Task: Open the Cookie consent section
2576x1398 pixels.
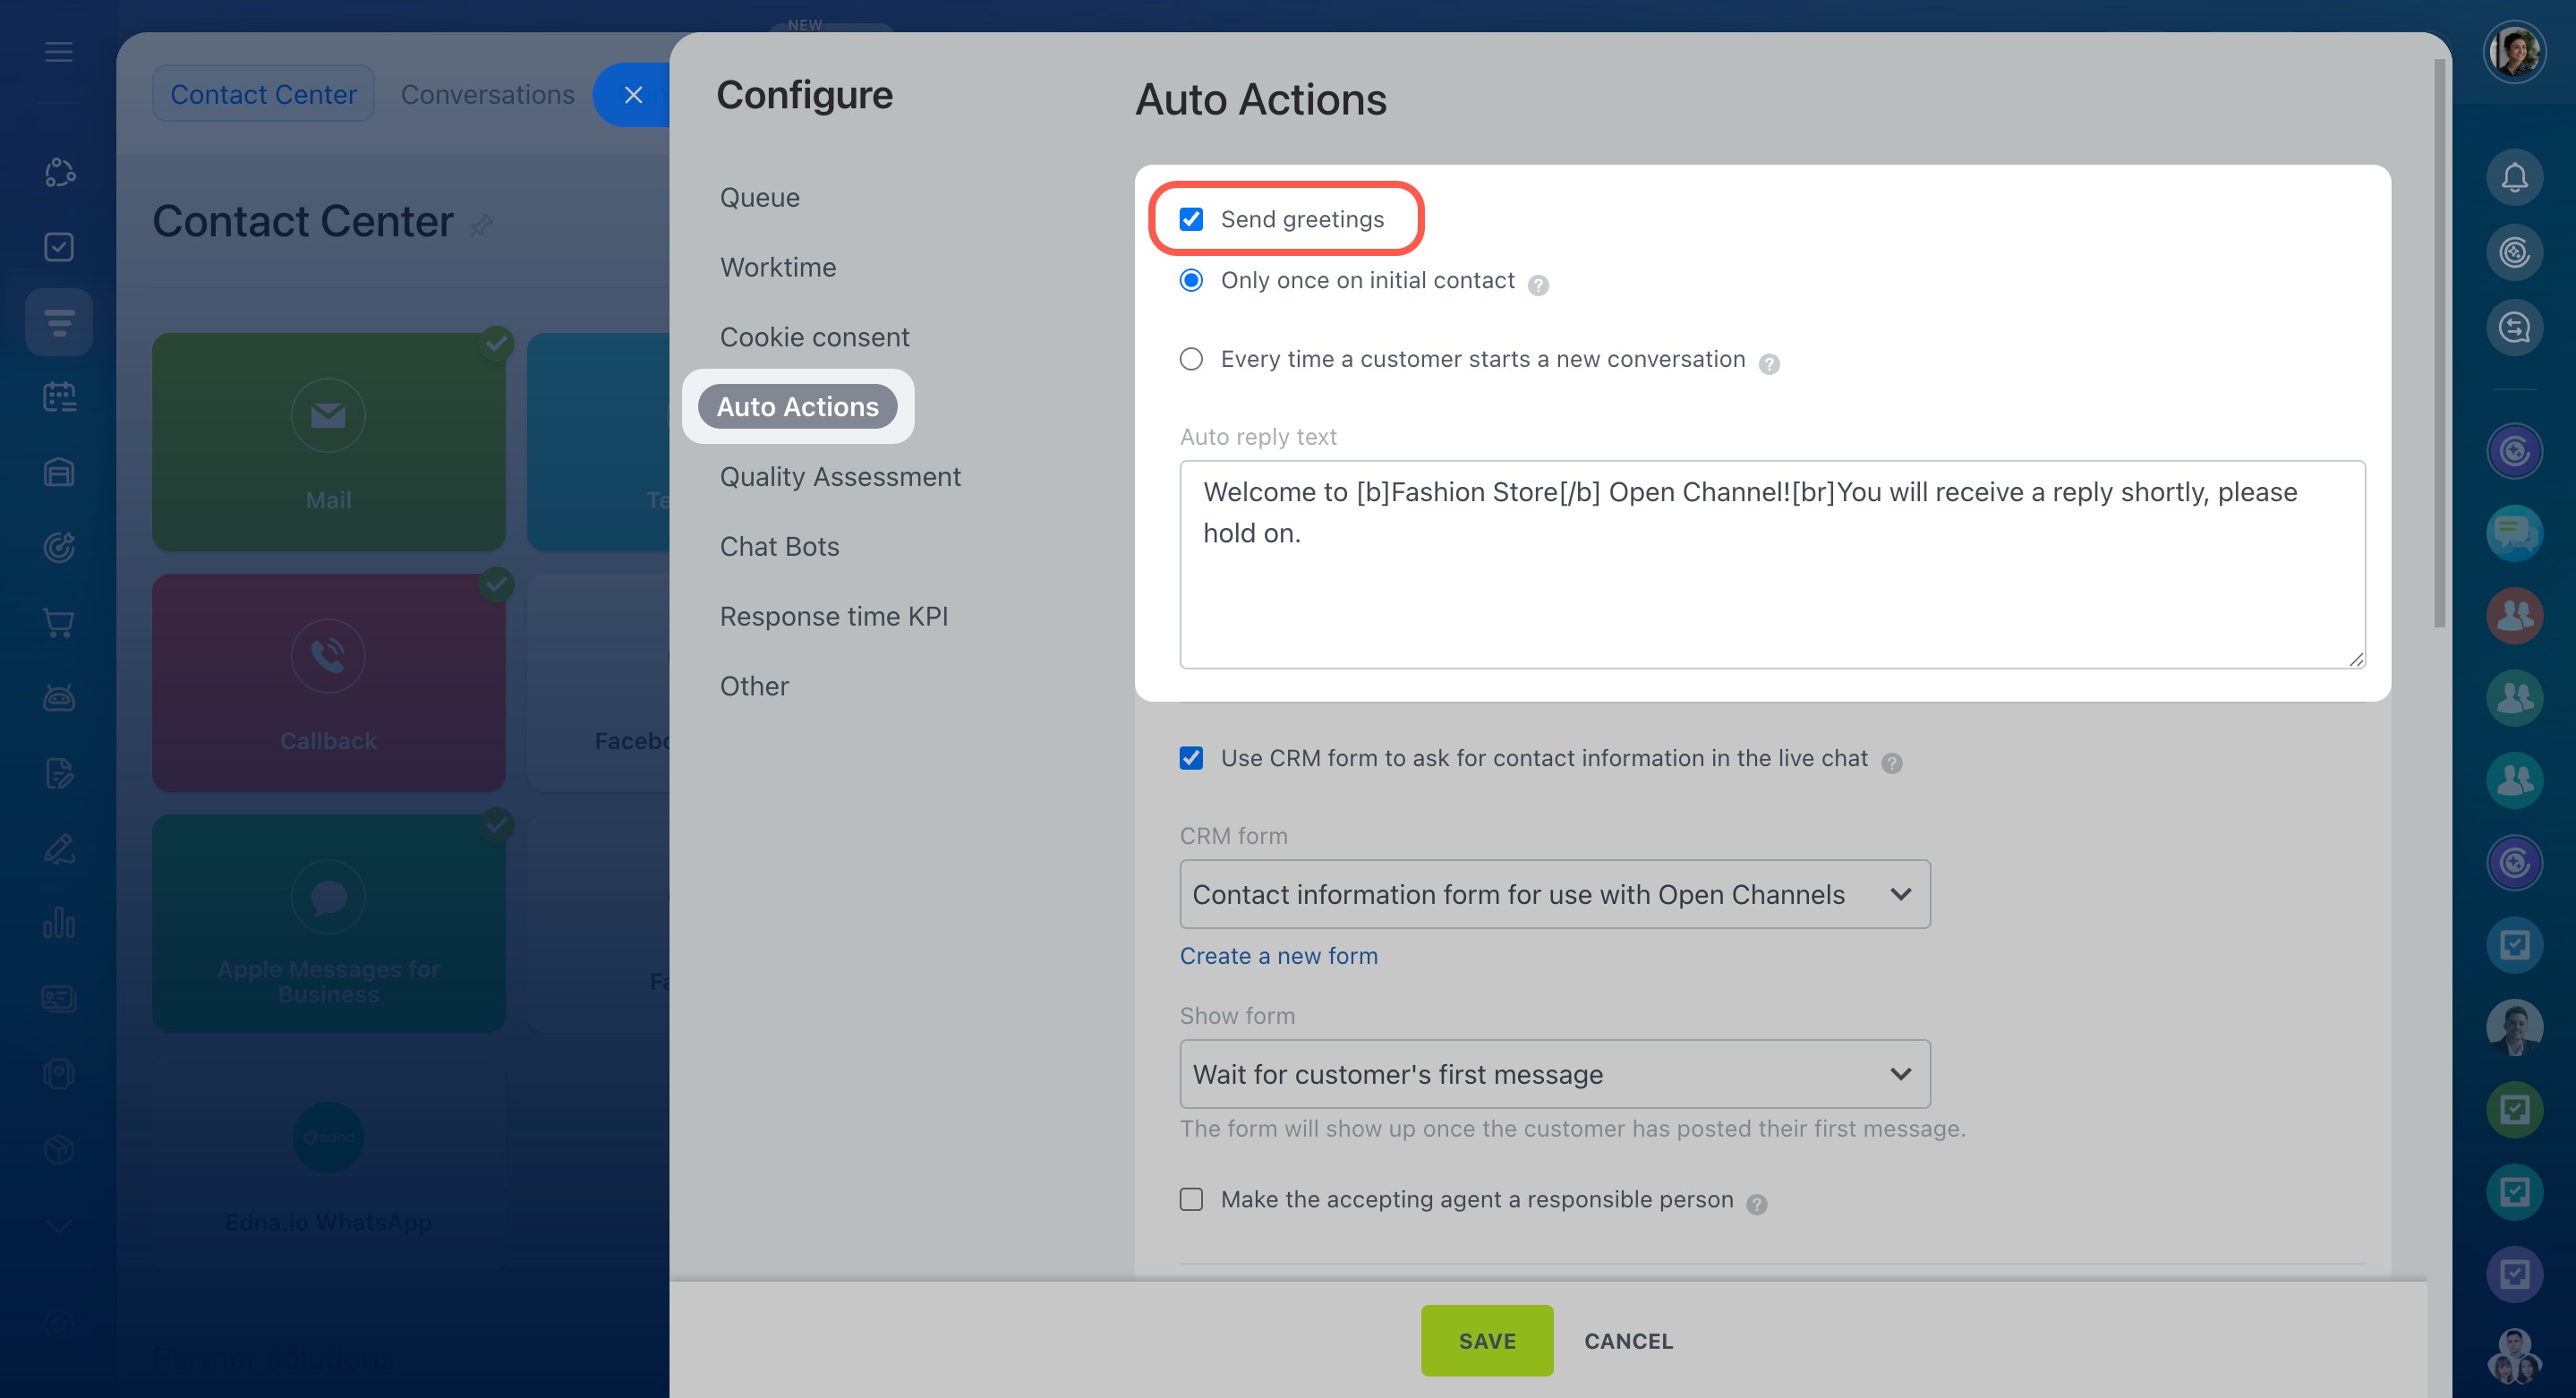Action: pos(814,337)
